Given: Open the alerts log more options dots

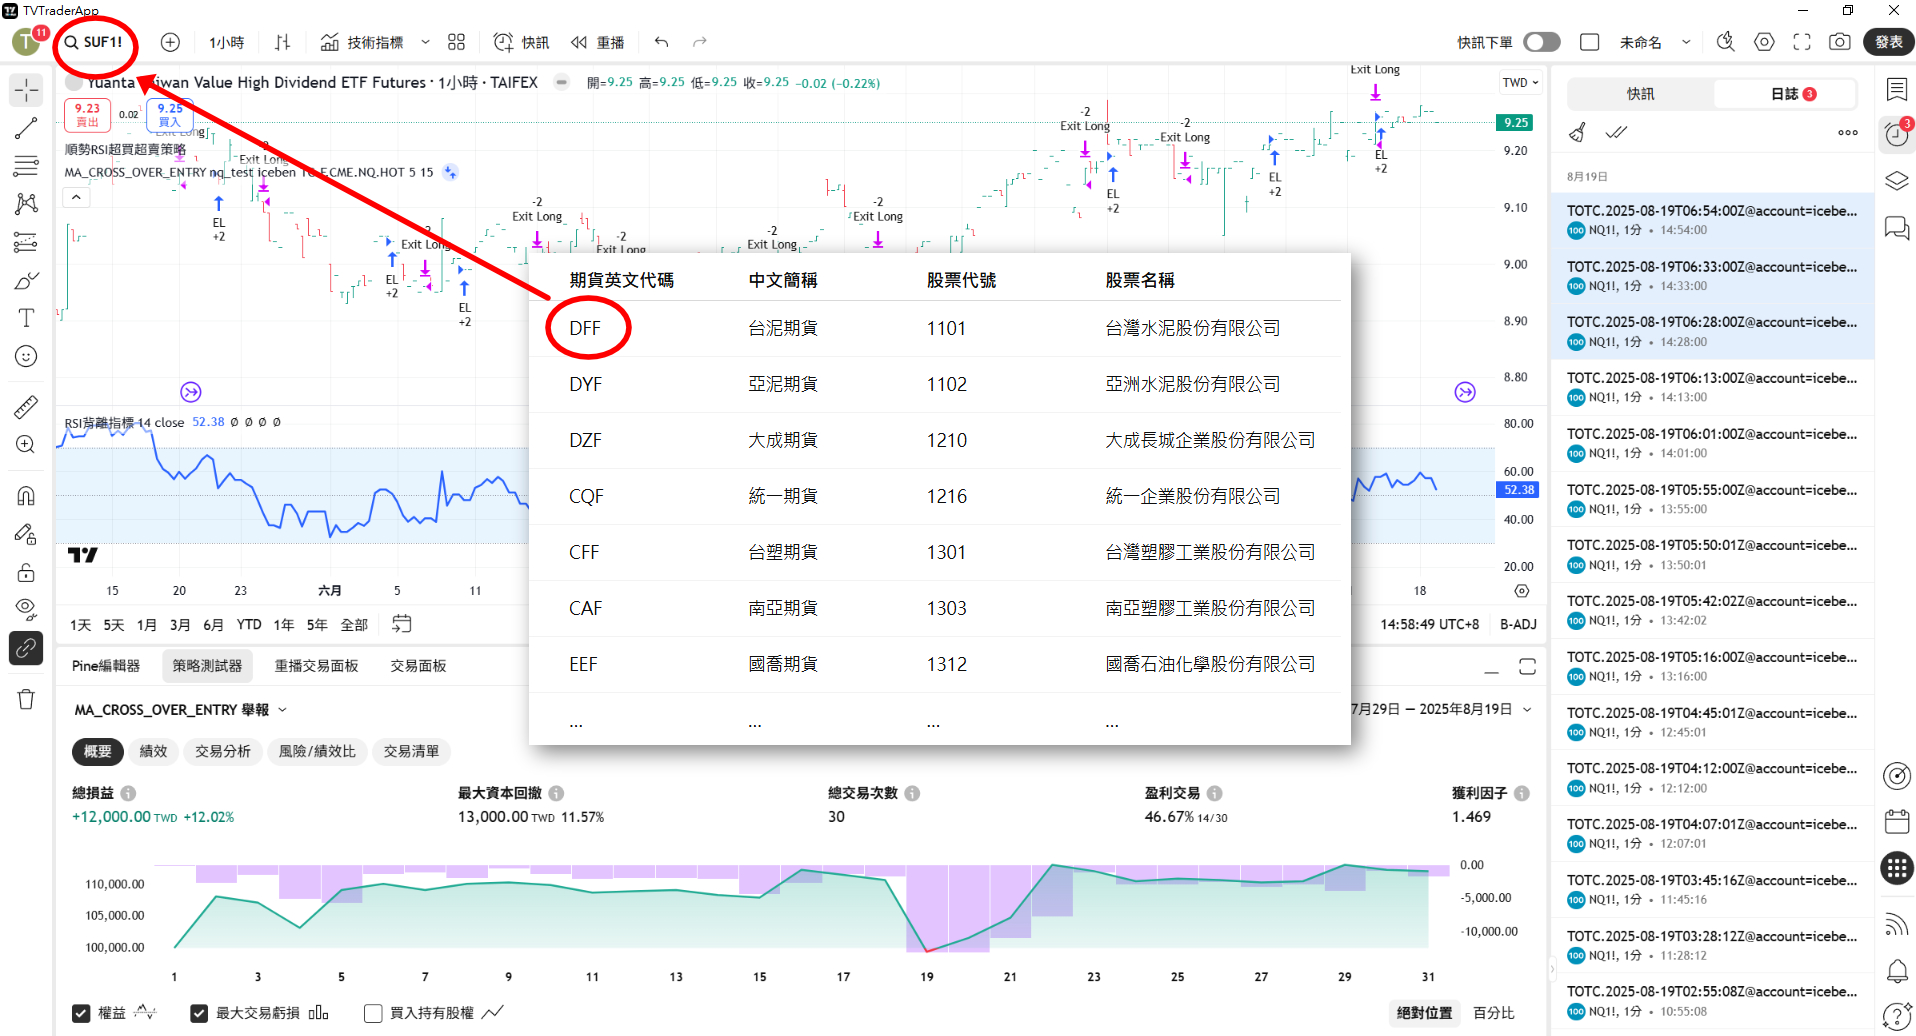Looking at the screenshot, I should (1848, 132).
